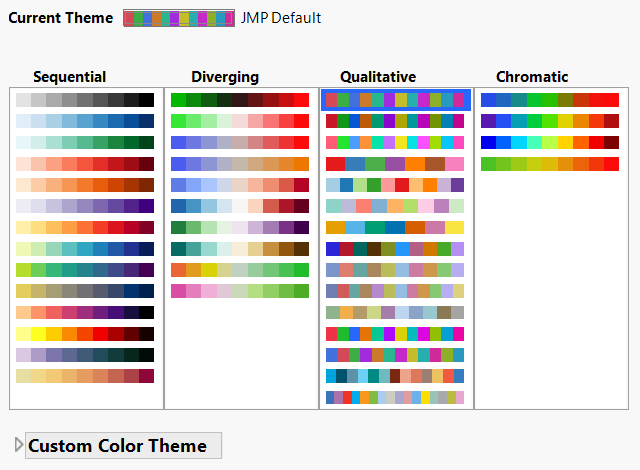640x470 pixels.
Task: Choose the light-to-dark blue Sequential theme
Action: (85, 121)
